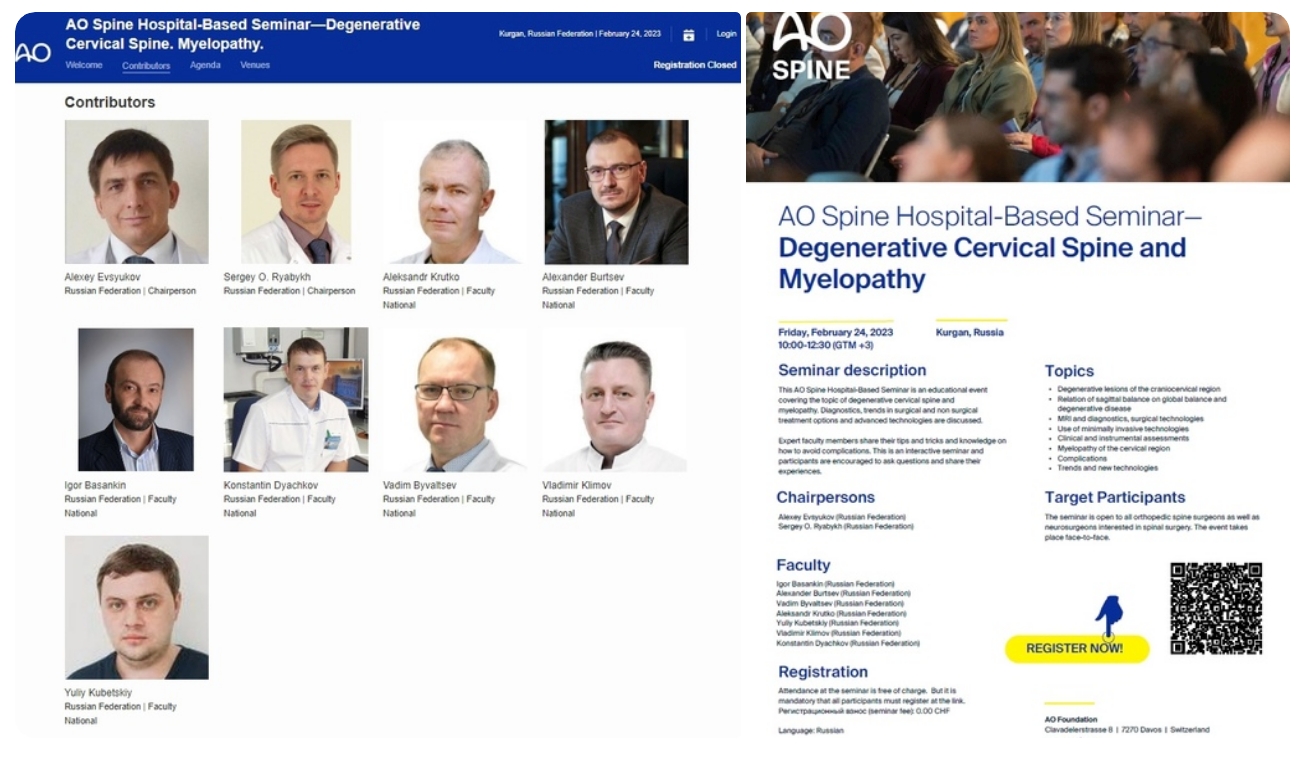
Task: Open Alexander Burtsev's photo
Action: [x=616, y=192]
